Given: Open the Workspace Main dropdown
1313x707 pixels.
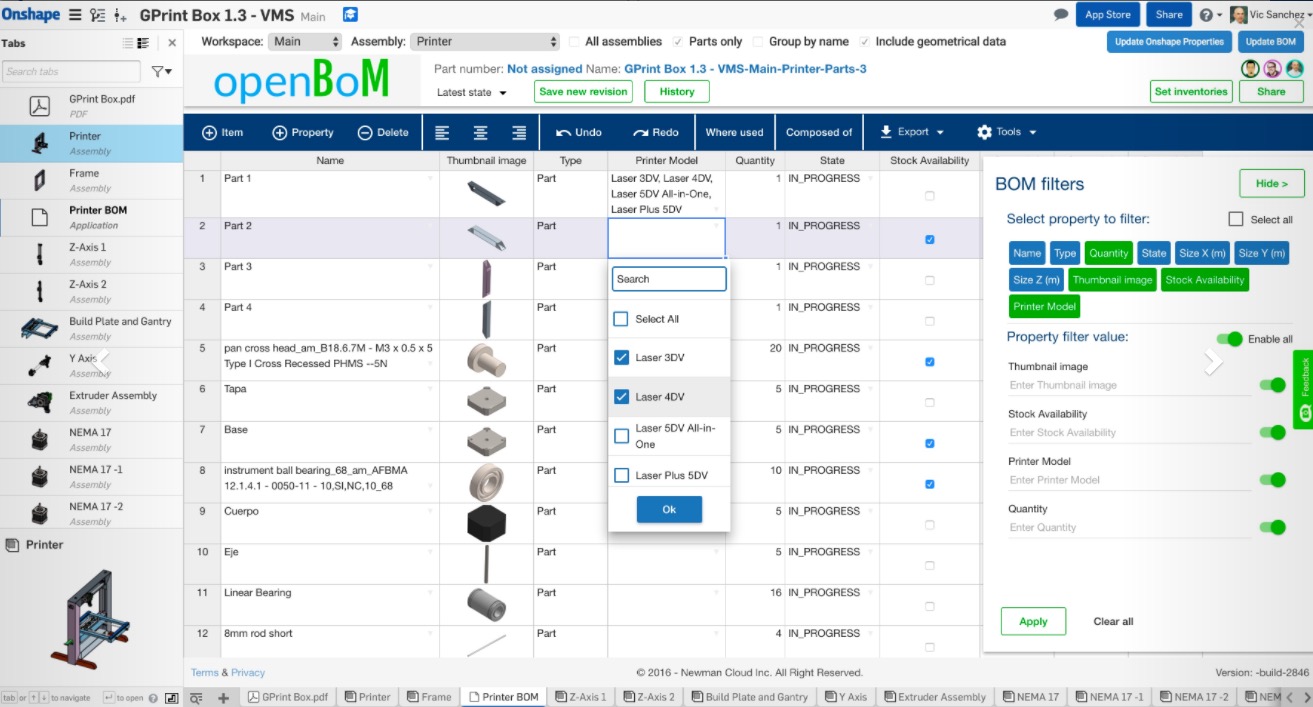Looking at the screenshot, I should pyautogui.click(x=305, y=42).
